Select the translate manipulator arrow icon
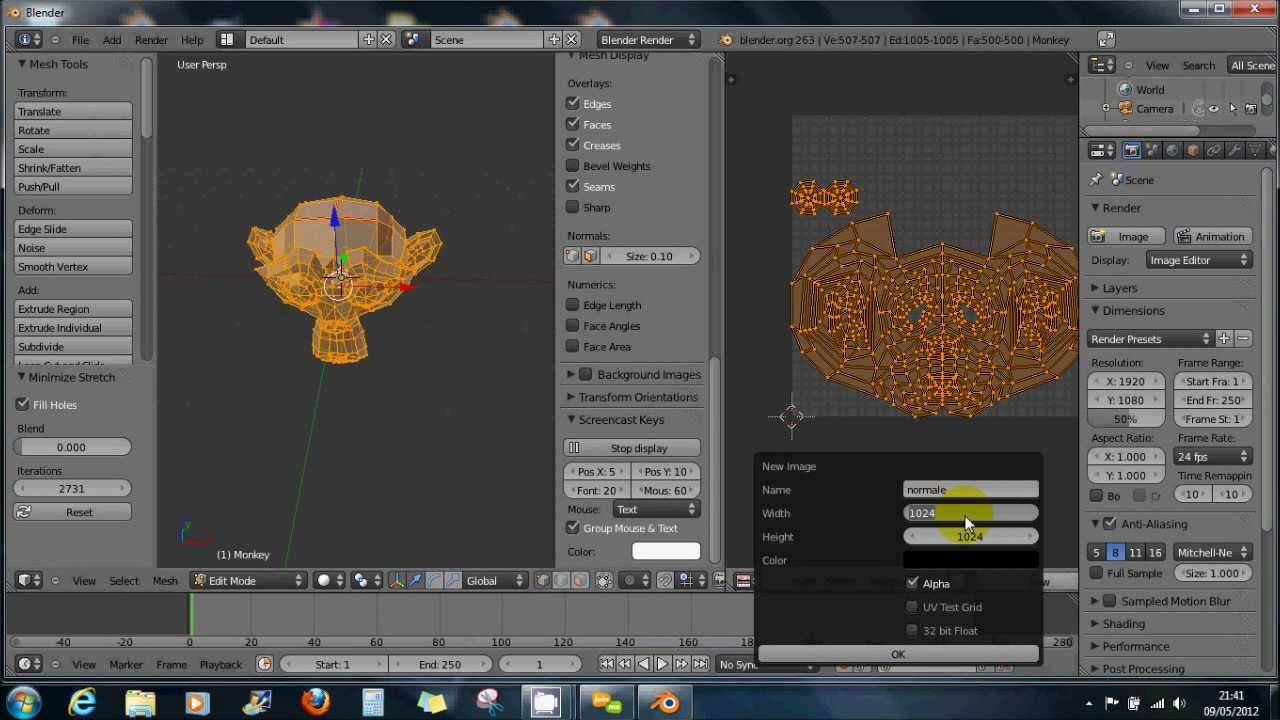This screenshot has width=1280, height=720. (x=415, y=580)
